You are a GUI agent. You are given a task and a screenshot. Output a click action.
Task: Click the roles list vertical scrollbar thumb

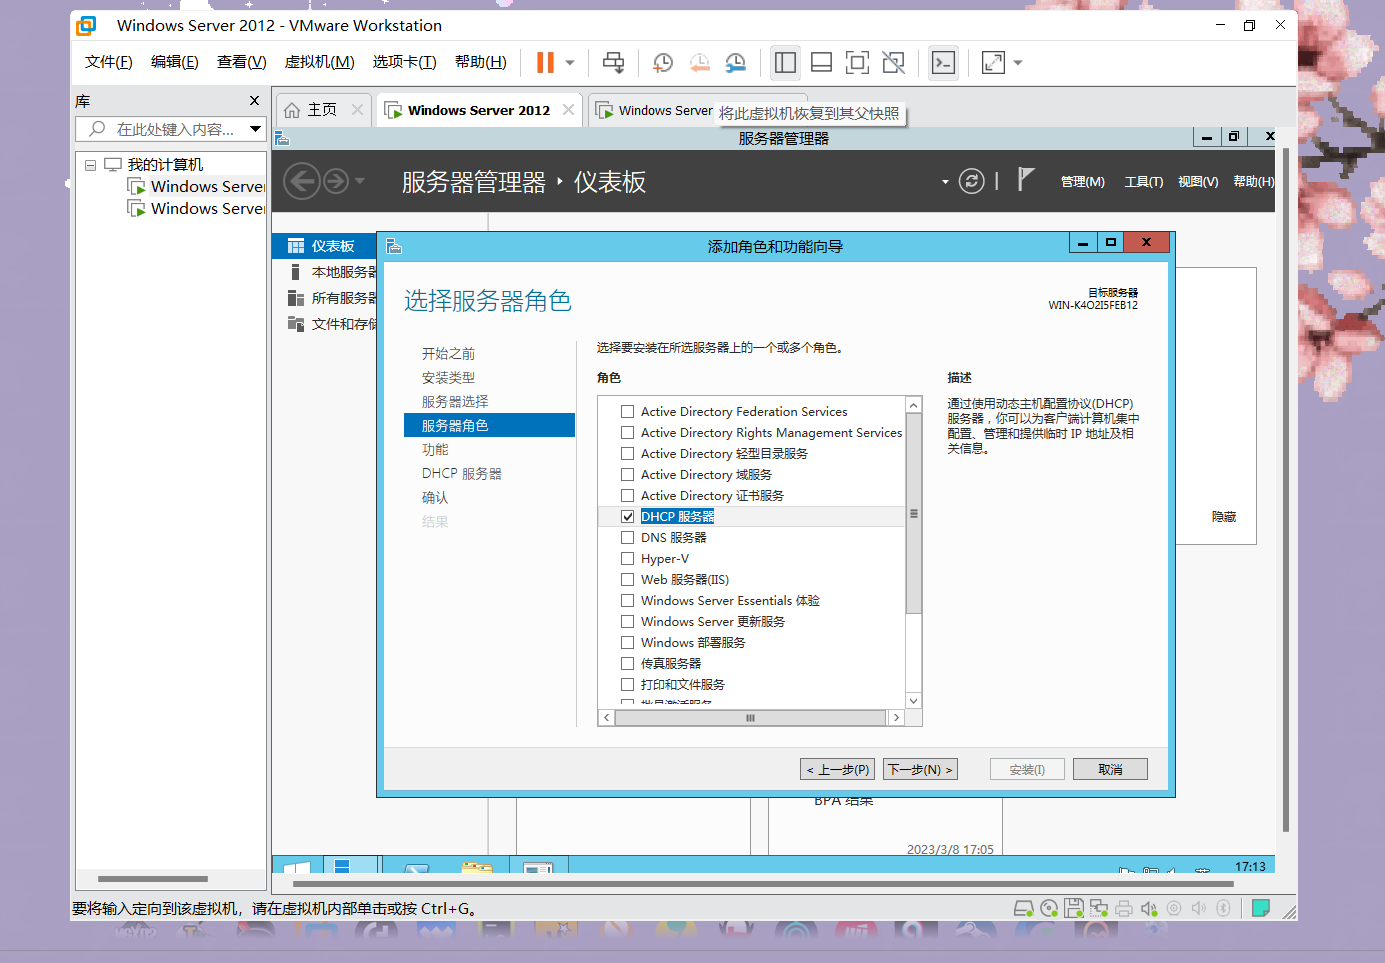(913, 514)
